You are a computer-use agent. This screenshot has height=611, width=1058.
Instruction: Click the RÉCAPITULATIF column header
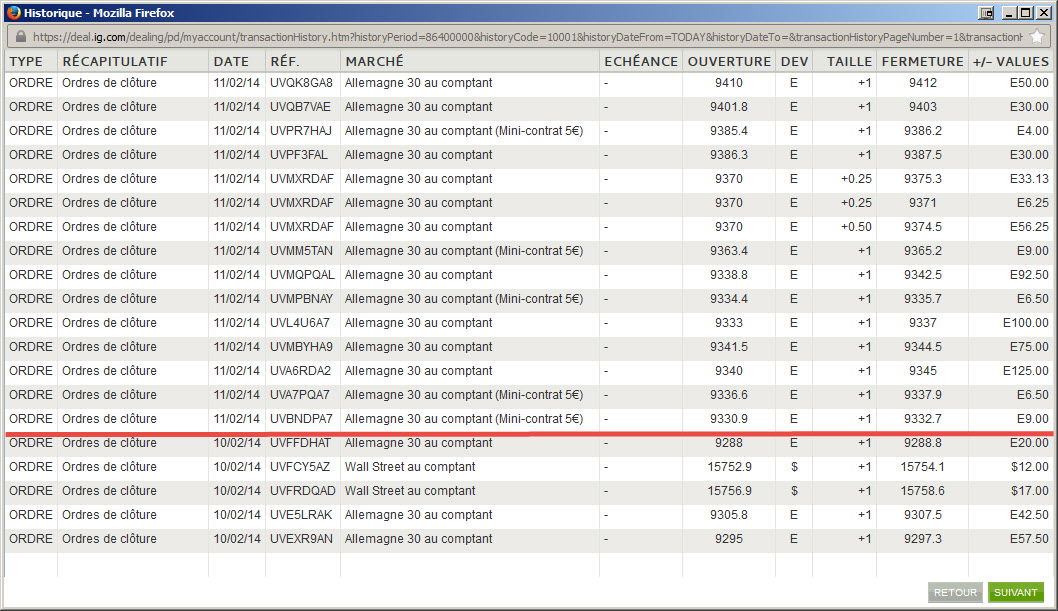point(115,61)
